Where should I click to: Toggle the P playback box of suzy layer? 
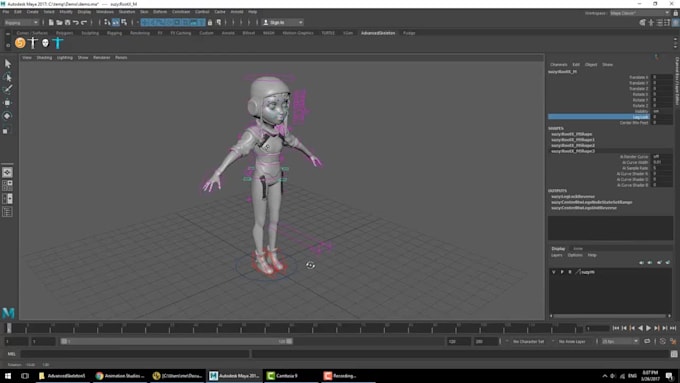click(562, 272)
